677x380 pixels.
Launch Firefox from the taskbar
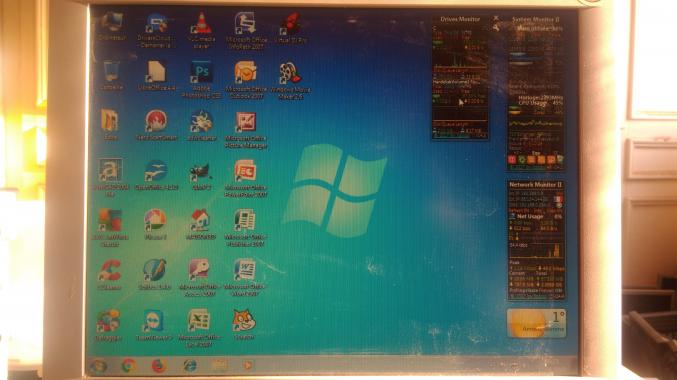click(x=159, y=366)
